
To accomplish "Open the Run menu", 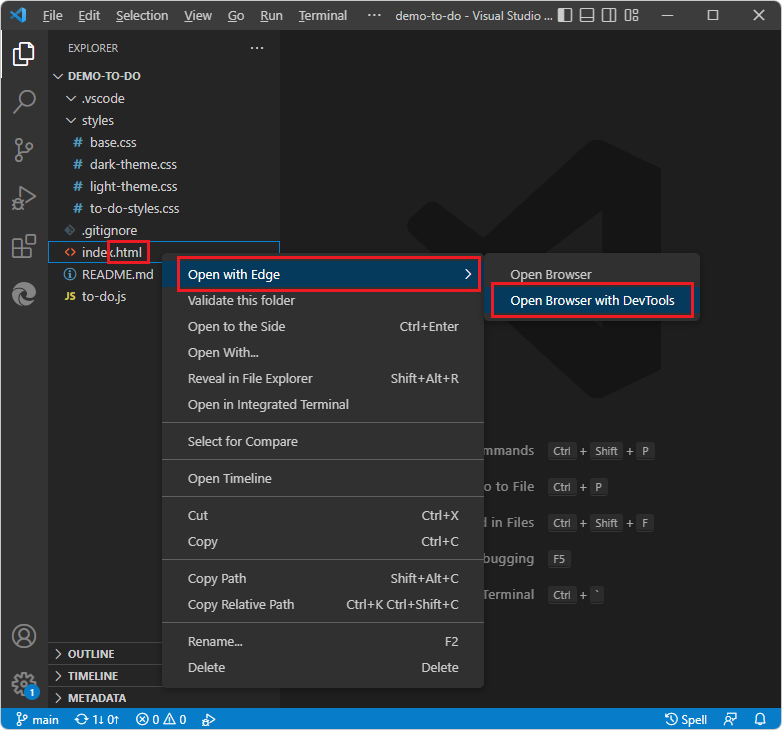I will 271,15.
